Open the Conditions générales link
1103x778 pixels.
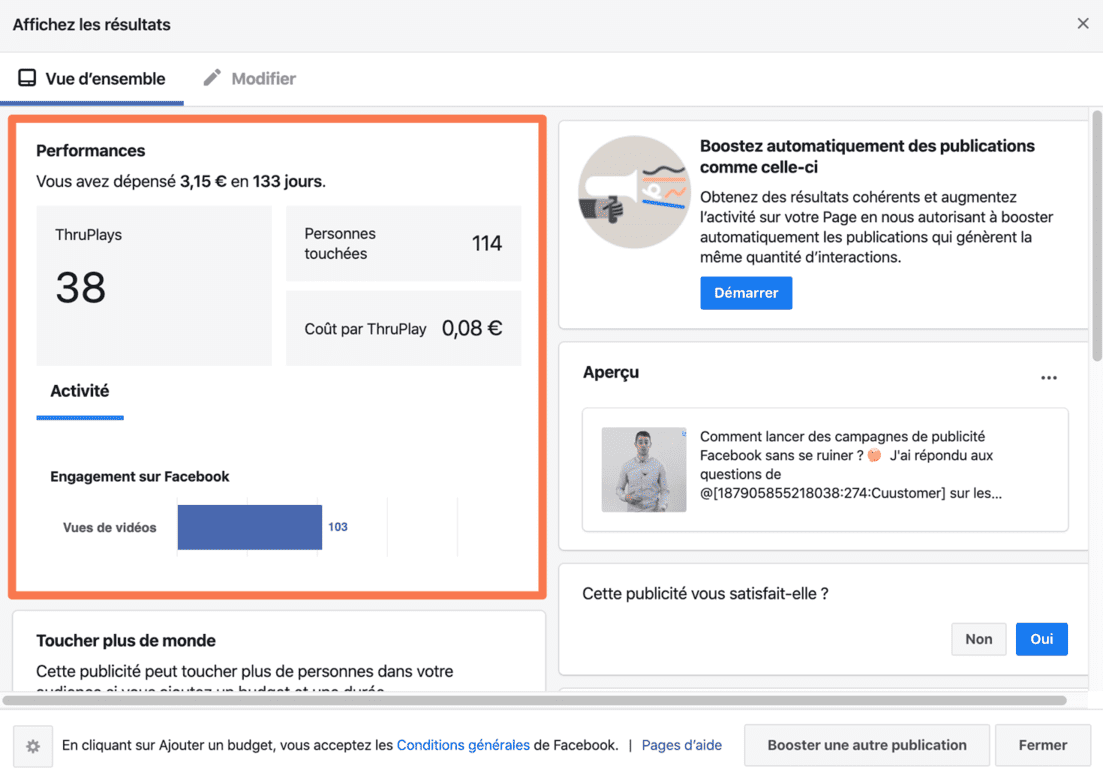point(463,745)
